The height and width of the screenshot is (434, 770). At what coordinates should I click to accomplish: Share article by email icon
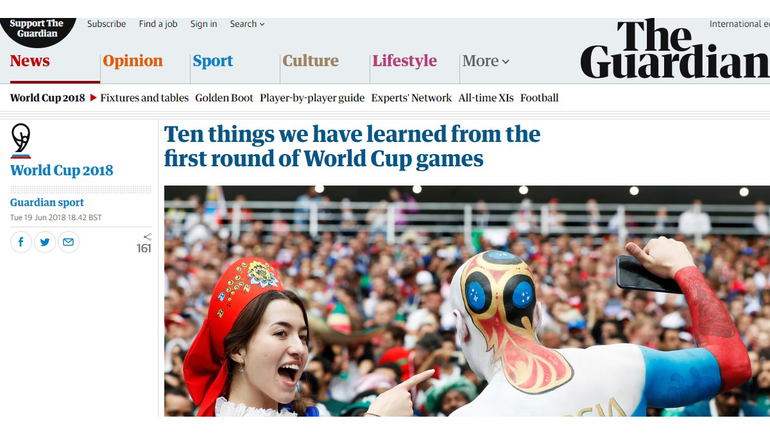pyautogui.click(x=68, y=242)
